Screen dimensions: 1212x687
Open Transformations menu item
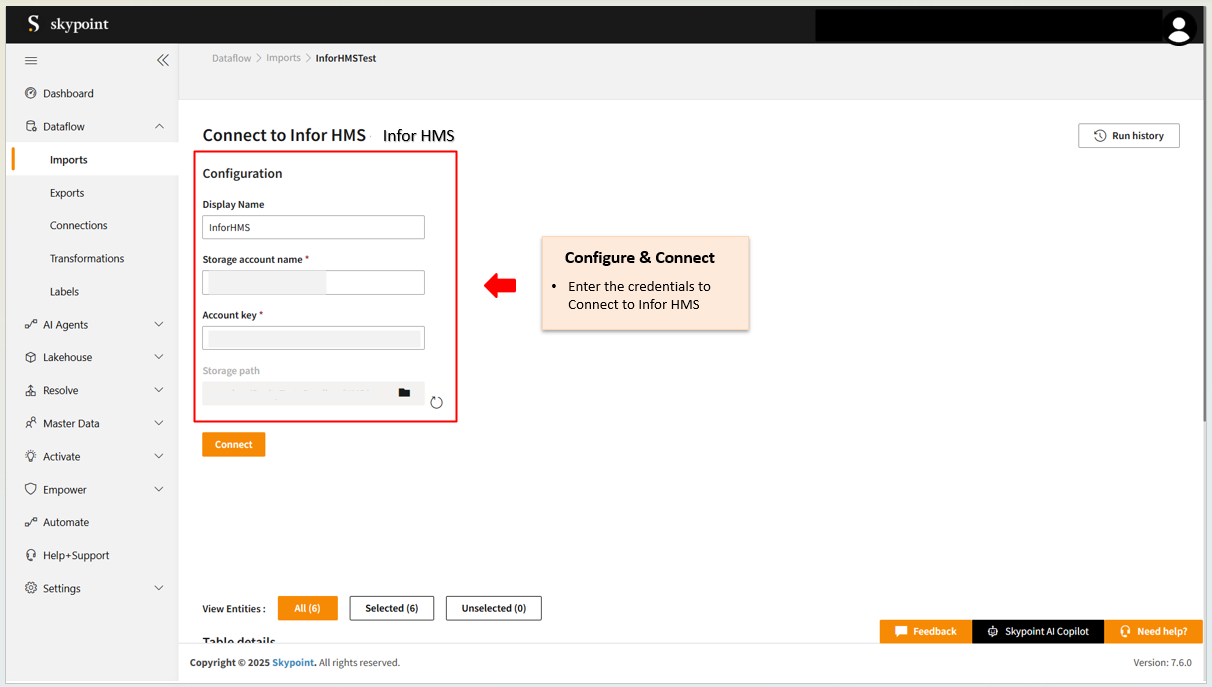tap(87, 259)
